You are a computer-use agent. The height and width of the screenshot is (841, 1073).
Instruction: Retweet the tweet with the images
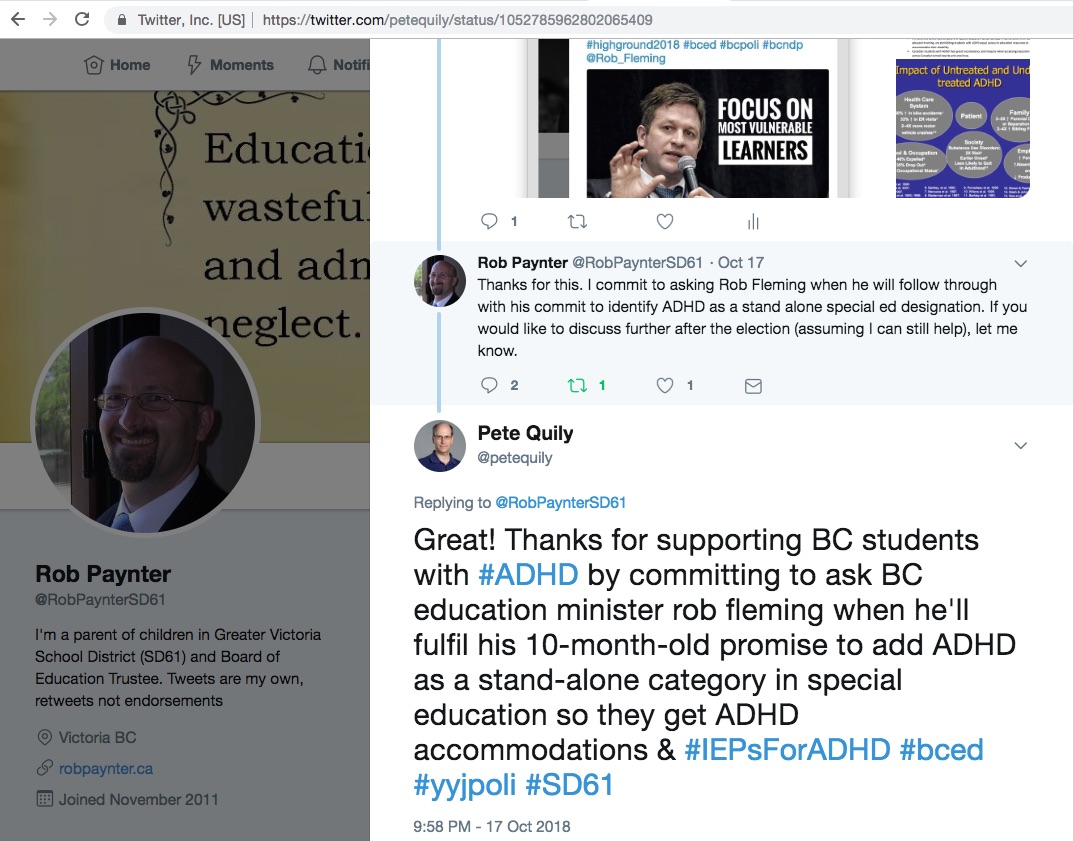click(x=577, y=221)
